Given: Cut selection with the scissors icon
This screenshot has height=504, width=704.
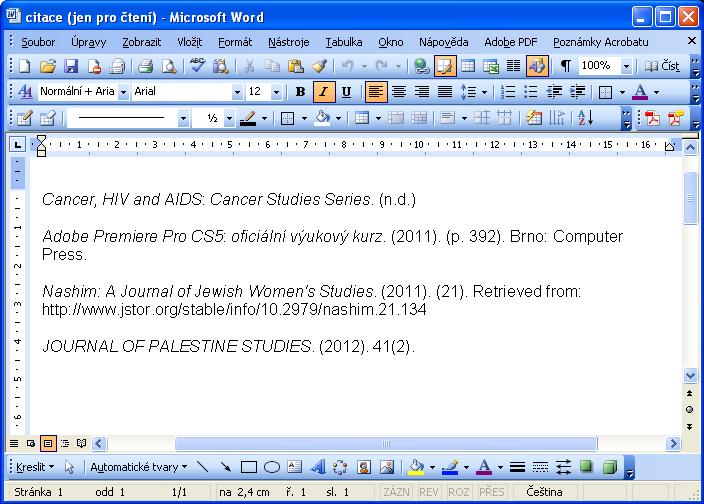Looking at the screenshot, I should pyautogui.click(x=249, y=66).
